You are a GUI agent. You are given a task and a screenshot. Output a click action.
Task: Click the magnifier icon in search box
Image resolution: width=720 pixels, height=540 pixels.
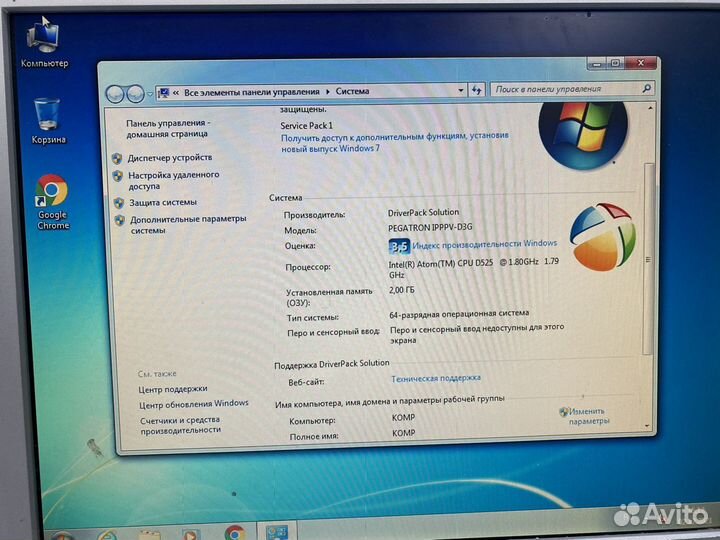pos(645,89)
